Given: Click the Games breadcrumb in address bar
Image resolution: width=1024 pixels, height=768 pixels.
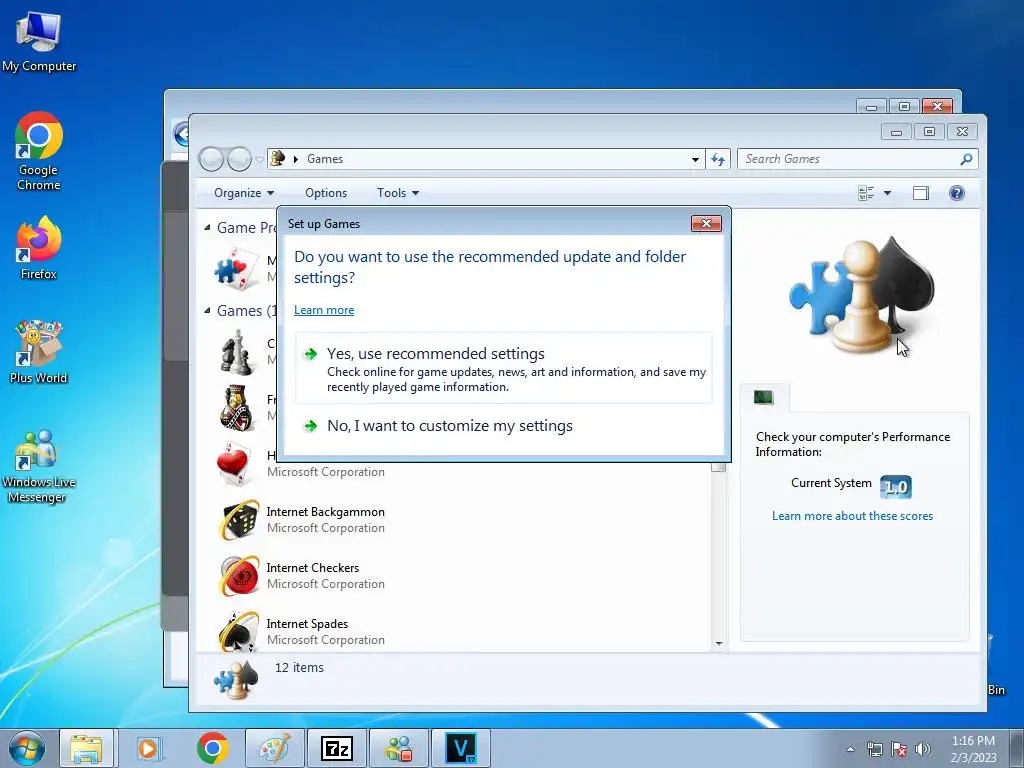Looking at the screenshot, I should coord(325,159).
